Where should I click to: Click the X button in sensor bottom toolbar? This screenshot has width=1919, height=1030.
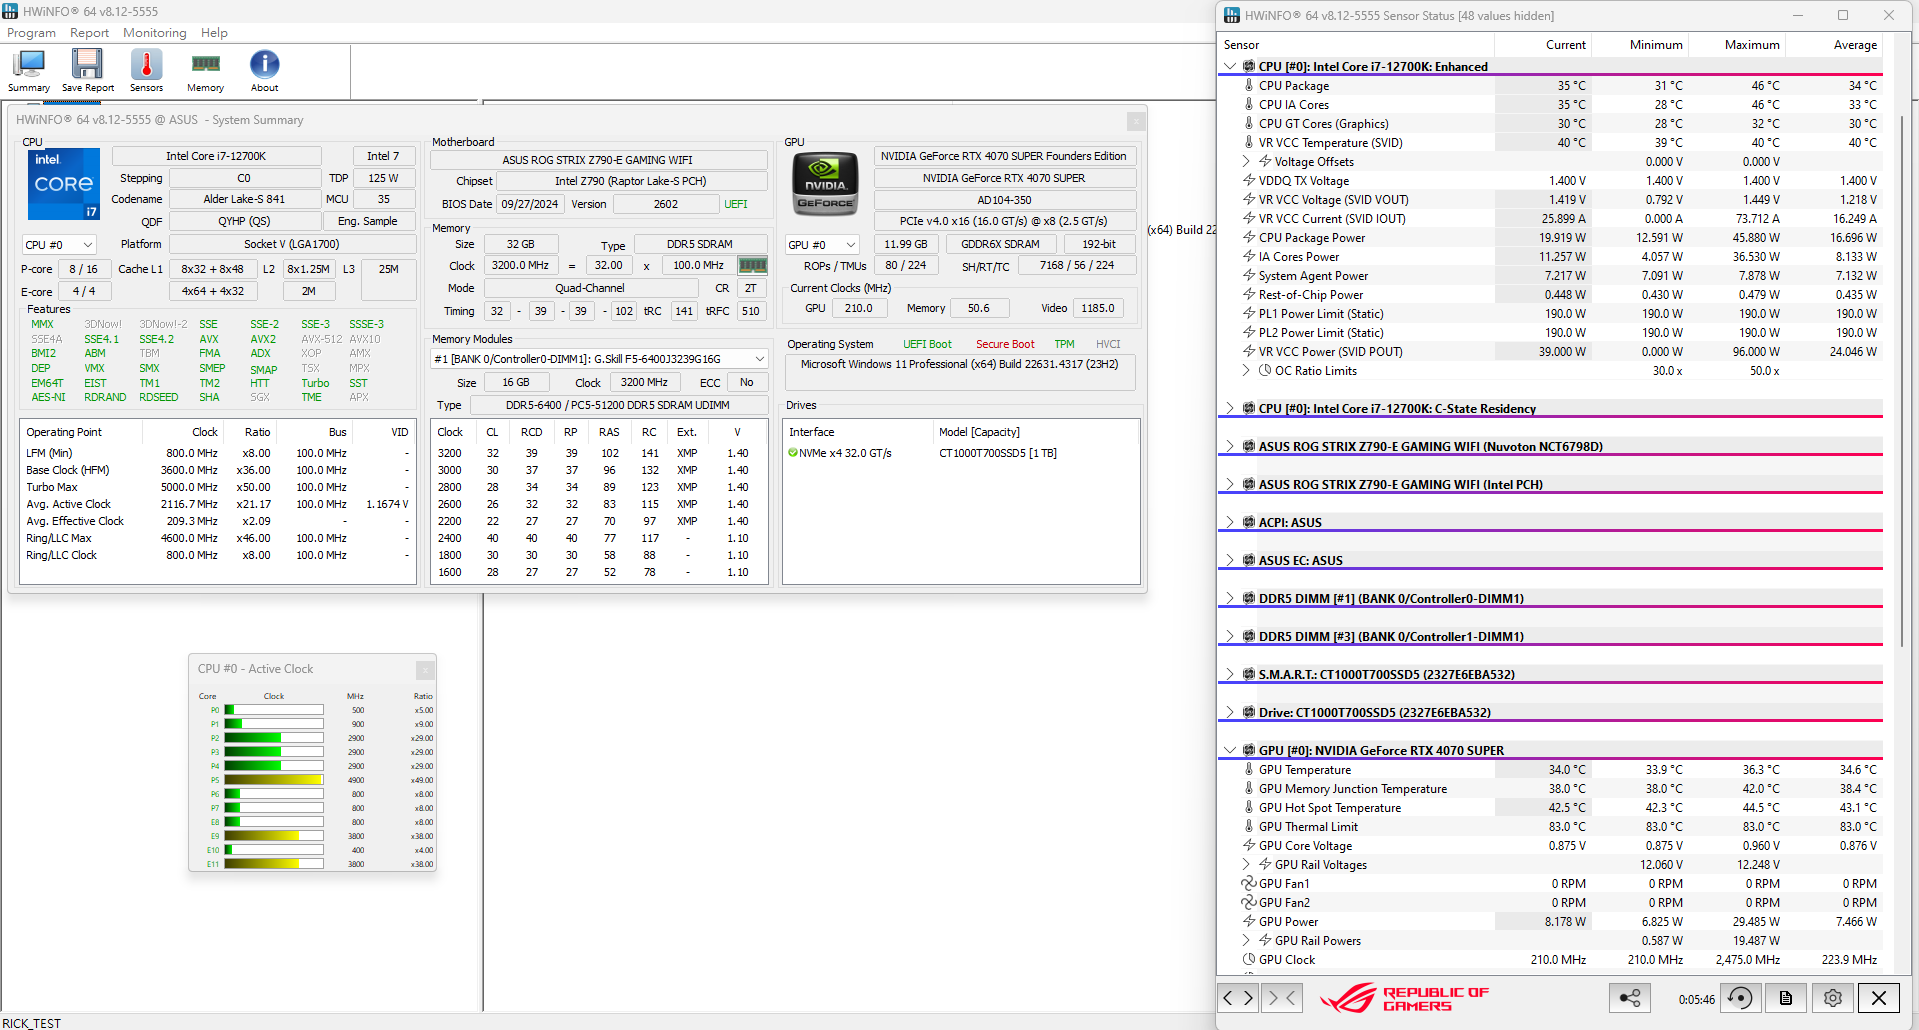pyautogui.click(x=1879, y=998)
